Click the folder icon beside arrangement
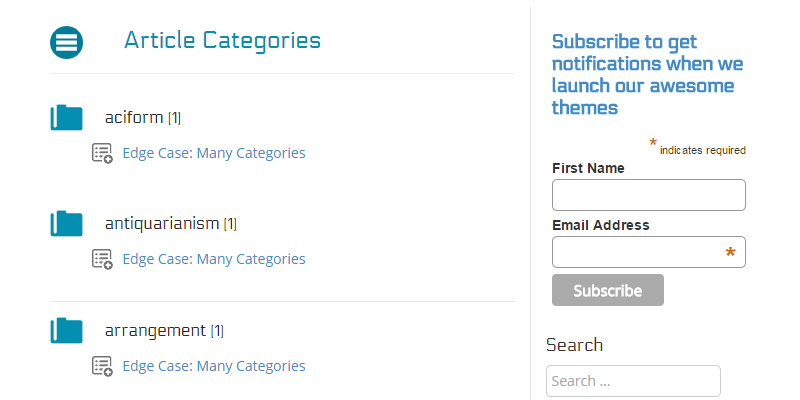 pos(66,330)
